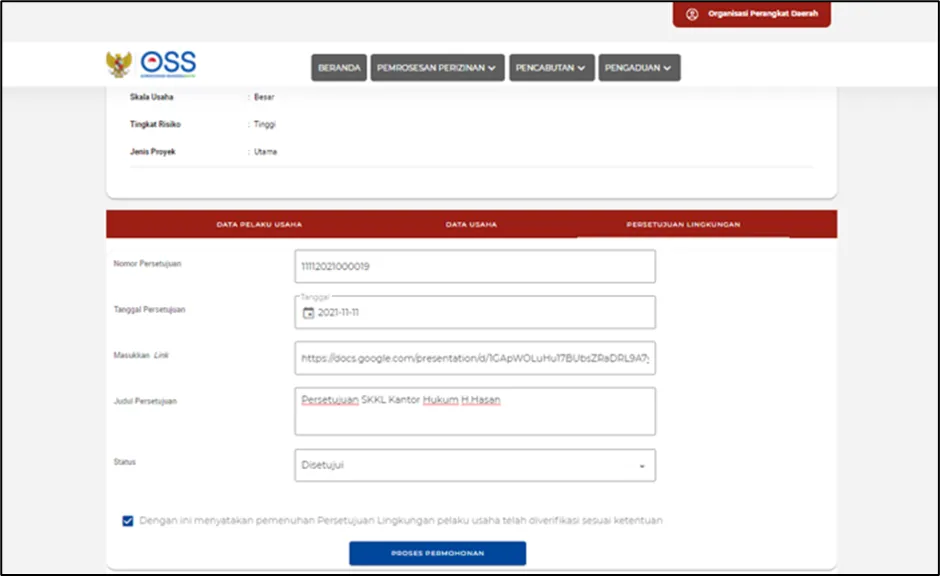Click the Garuda emblem logo
Image resolution: width=940 pixels, height=576 pixels.
click(x=119, y=65)
